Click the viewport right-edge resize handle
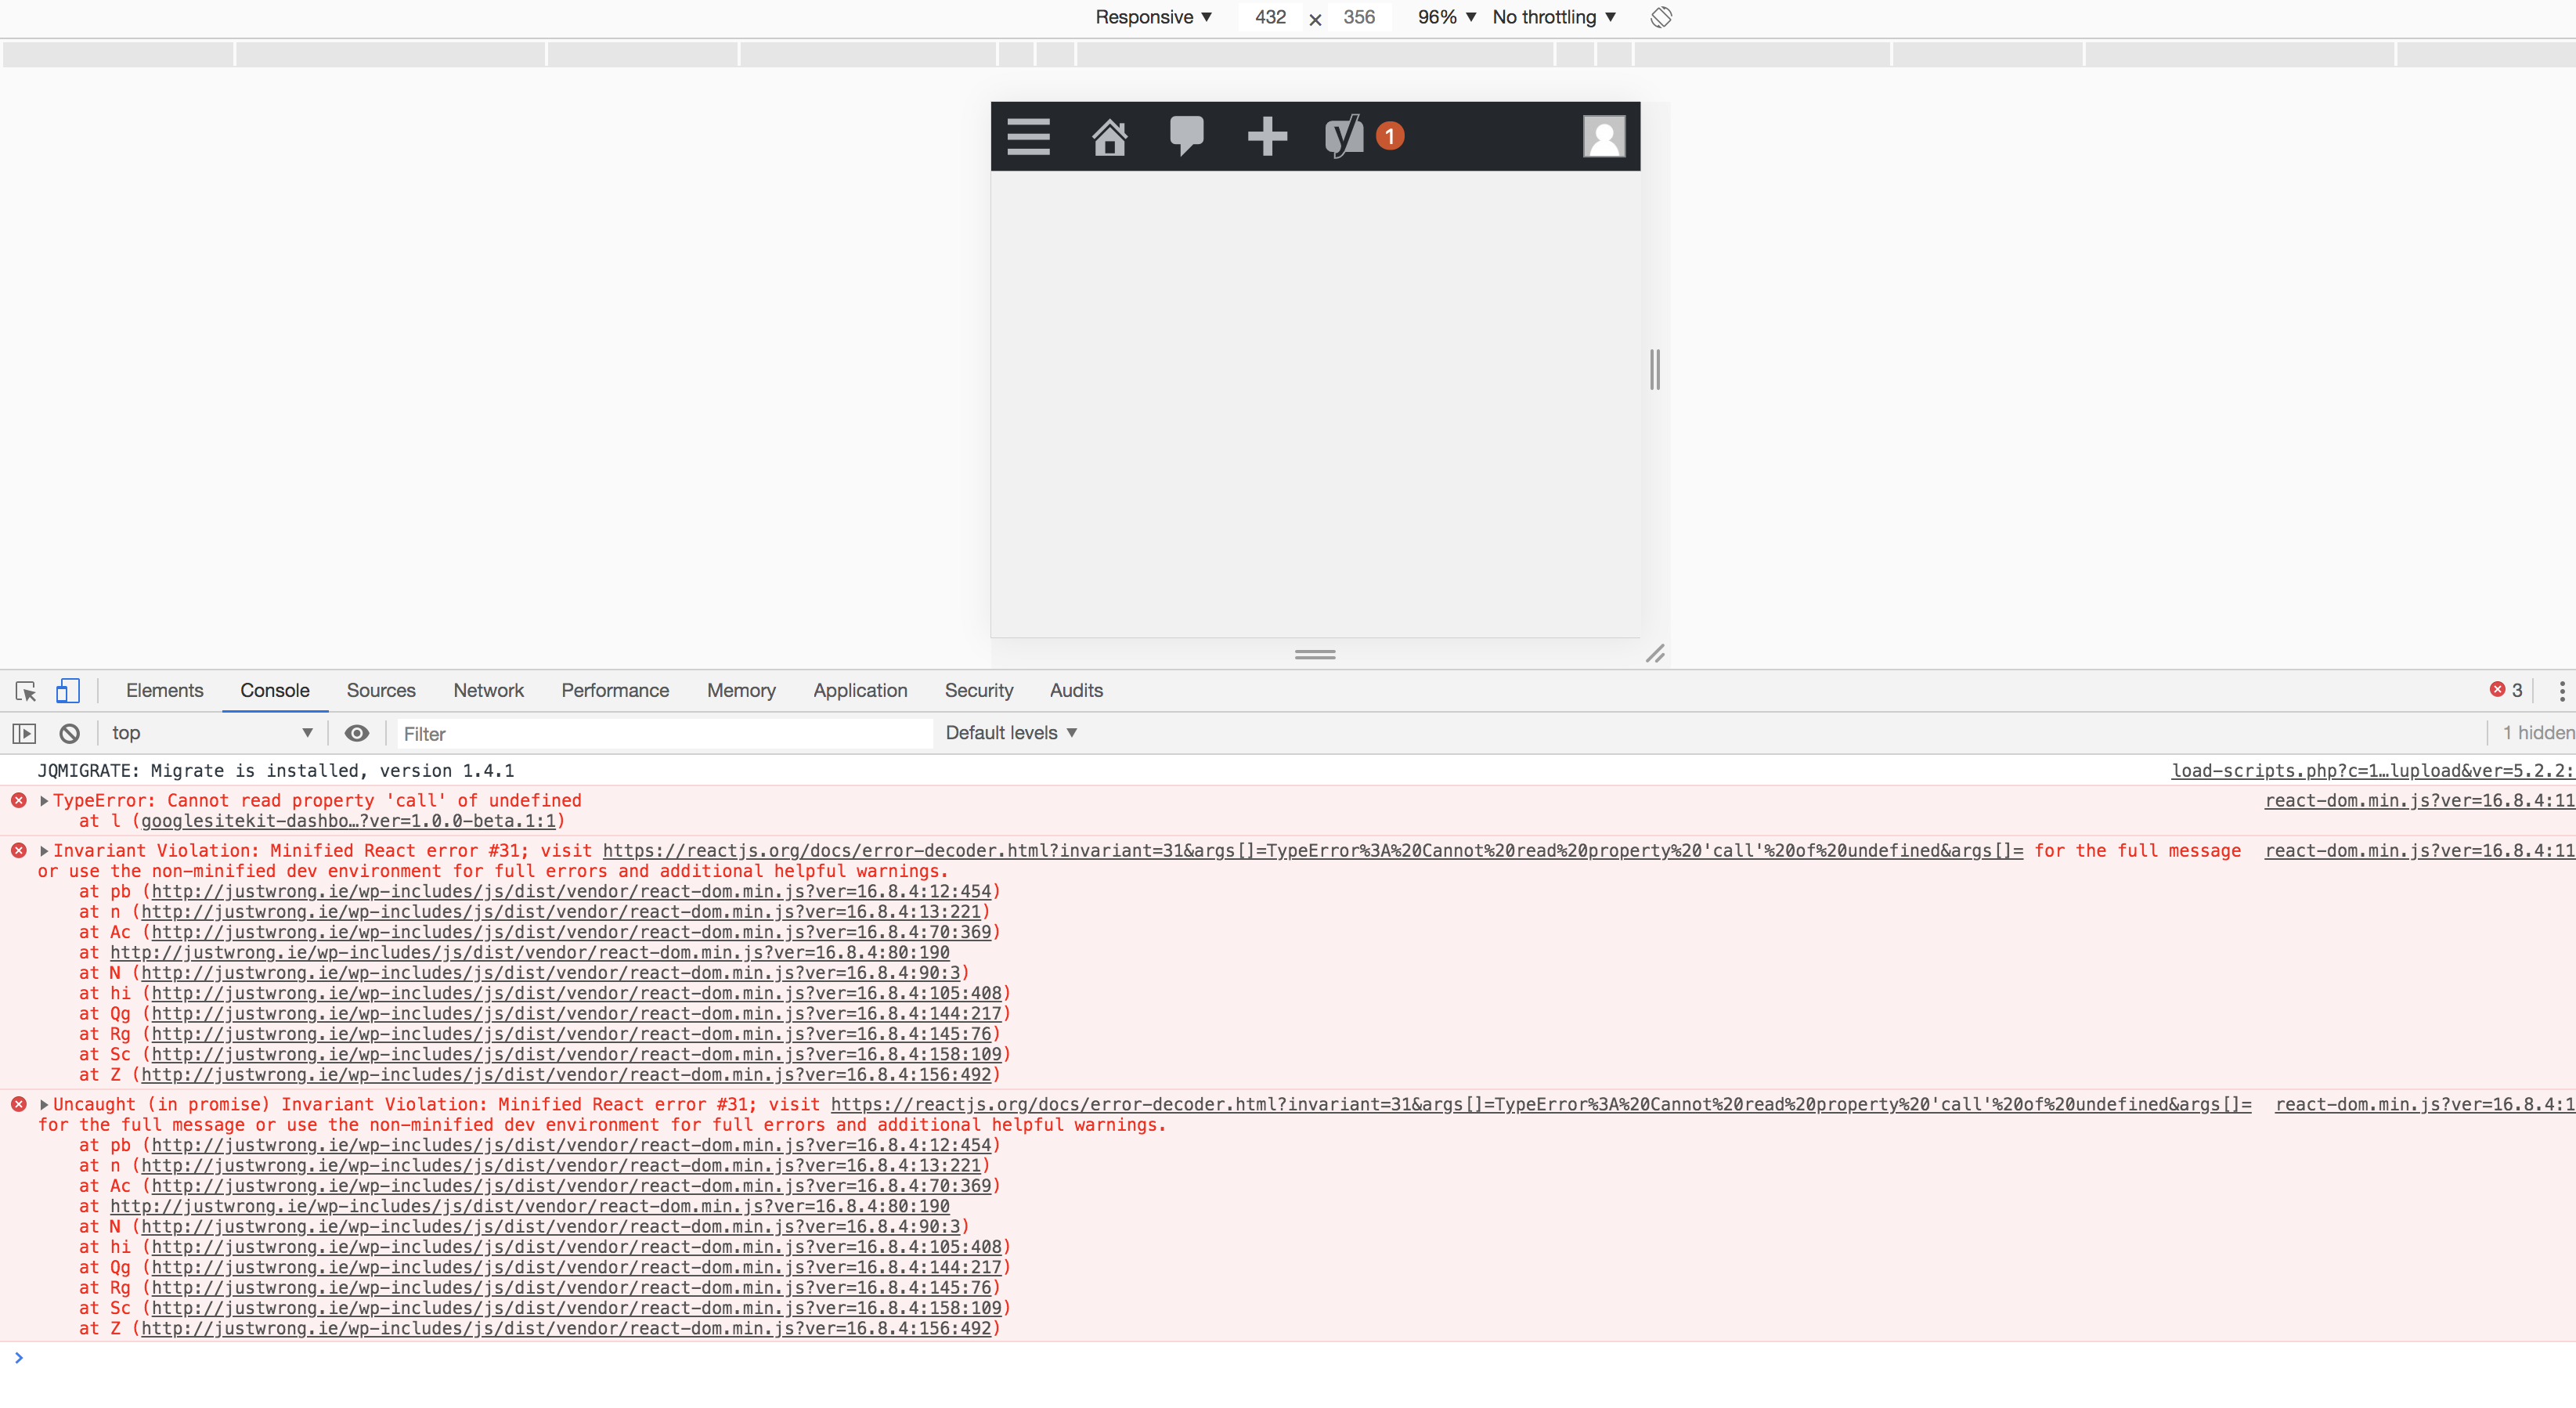Screen dimensions: 2576x1408 (1655, 370)
